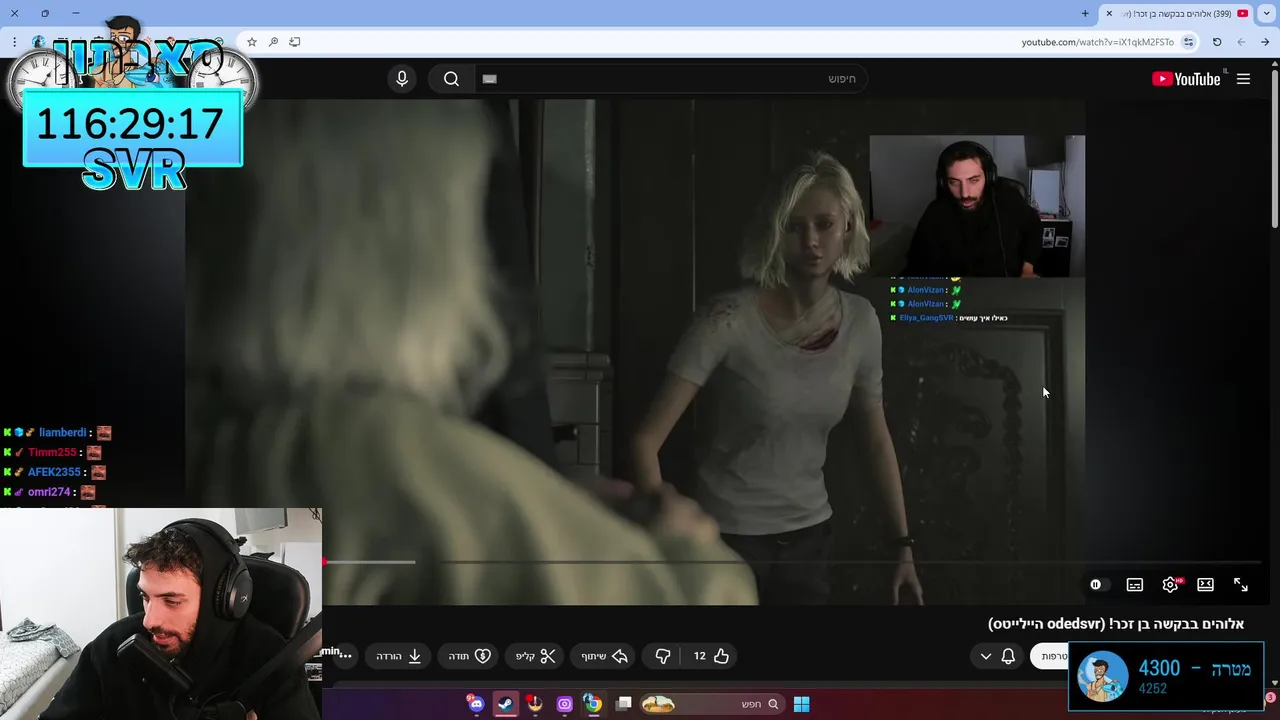Click chat username omri274
The width and height of the screenshot is (1280, 720).
pyautogui.click(x=49, y=492)
